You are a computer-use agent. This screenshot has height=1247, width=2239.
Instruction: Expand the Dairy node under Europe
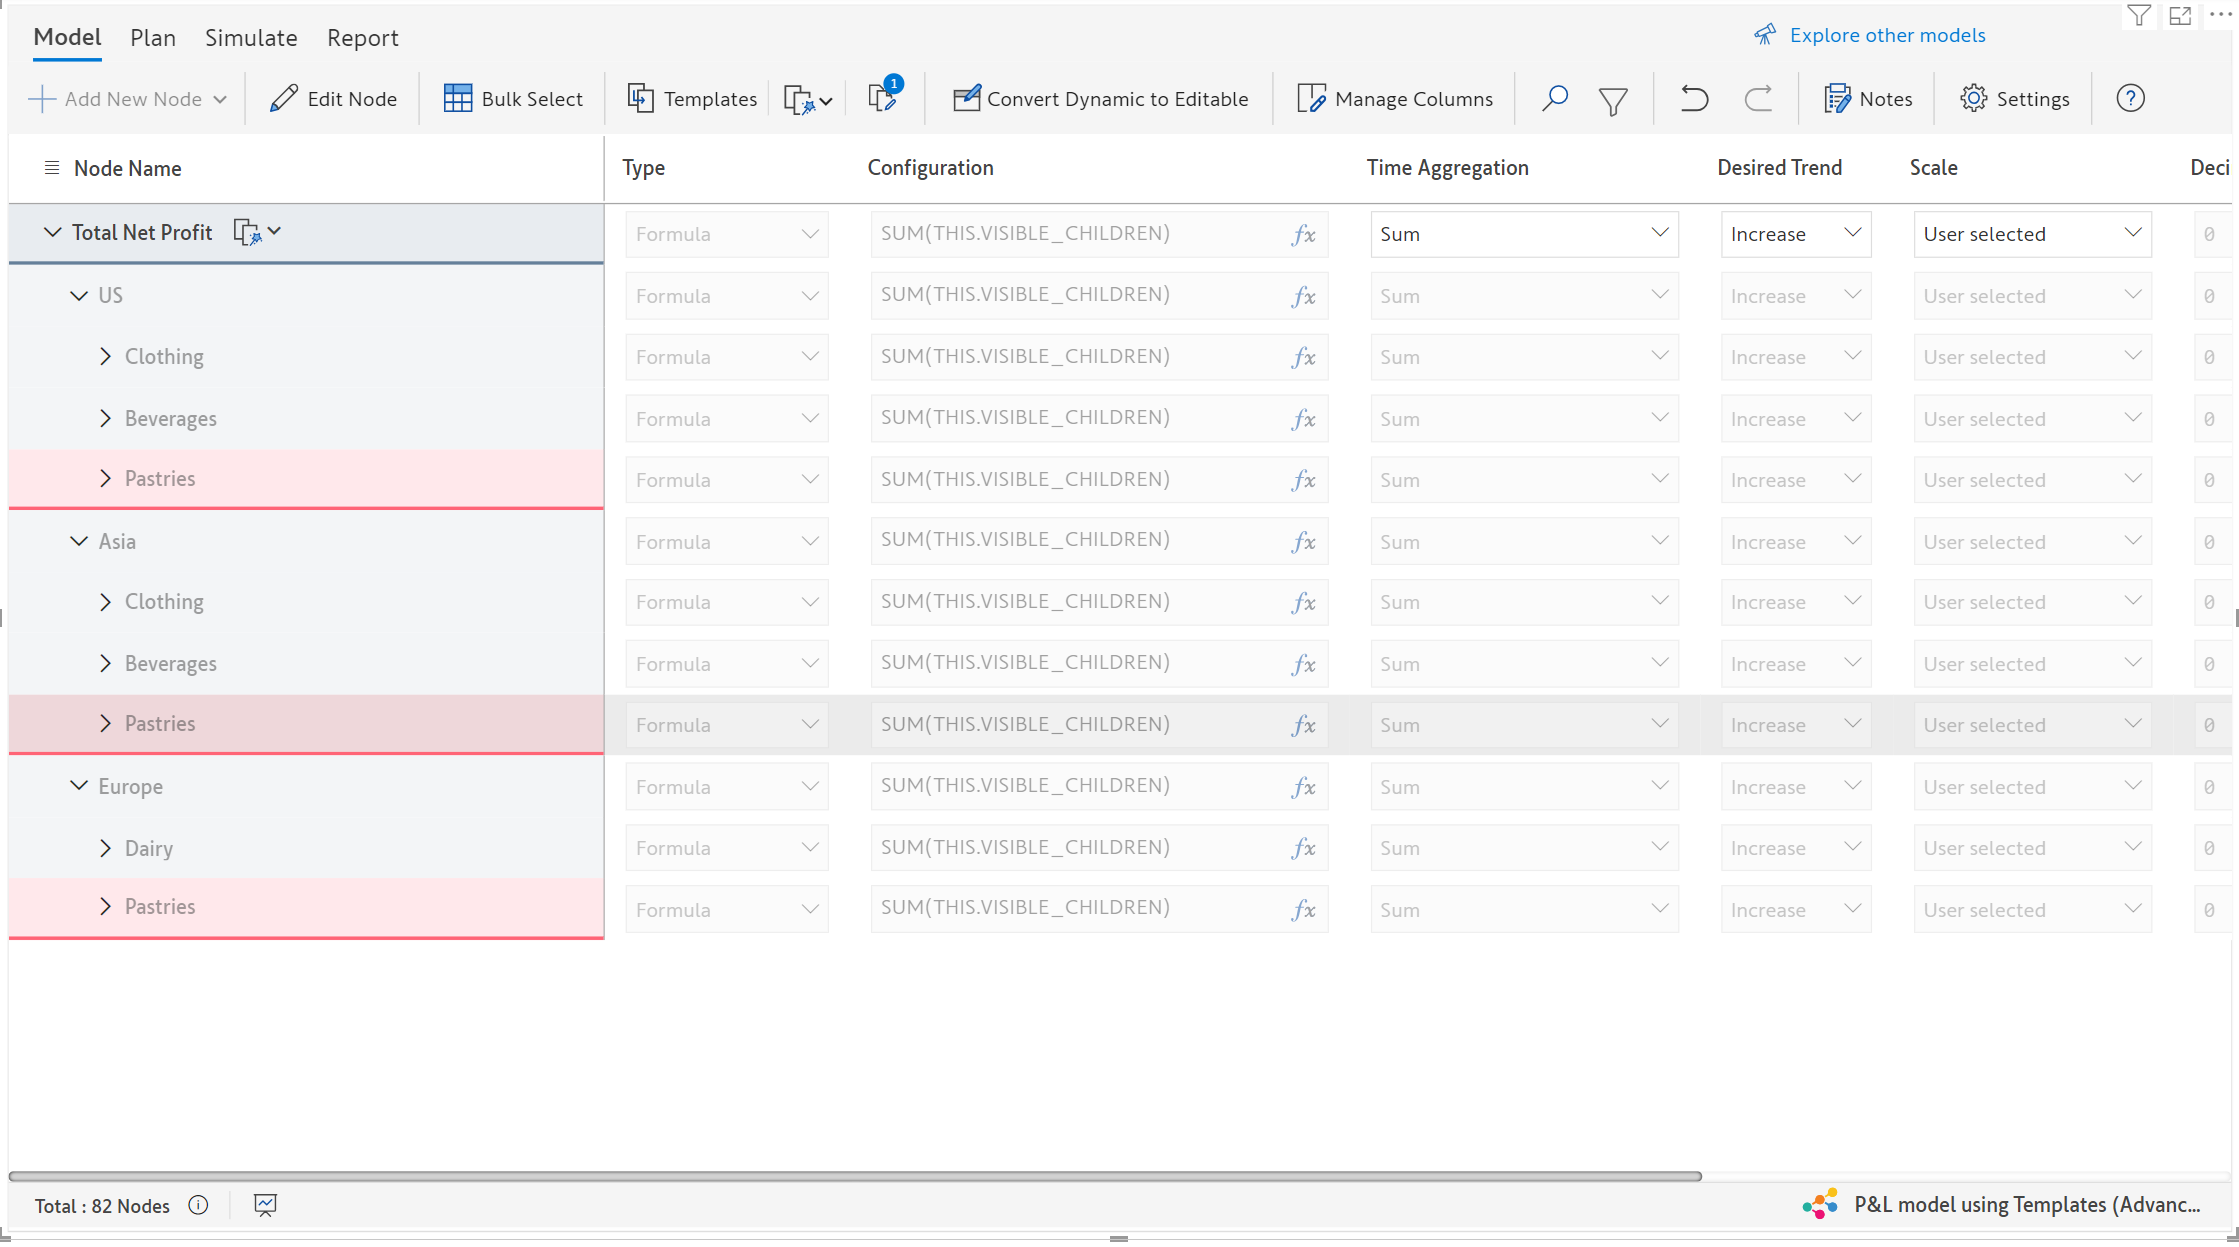click(x=105, y=848)
